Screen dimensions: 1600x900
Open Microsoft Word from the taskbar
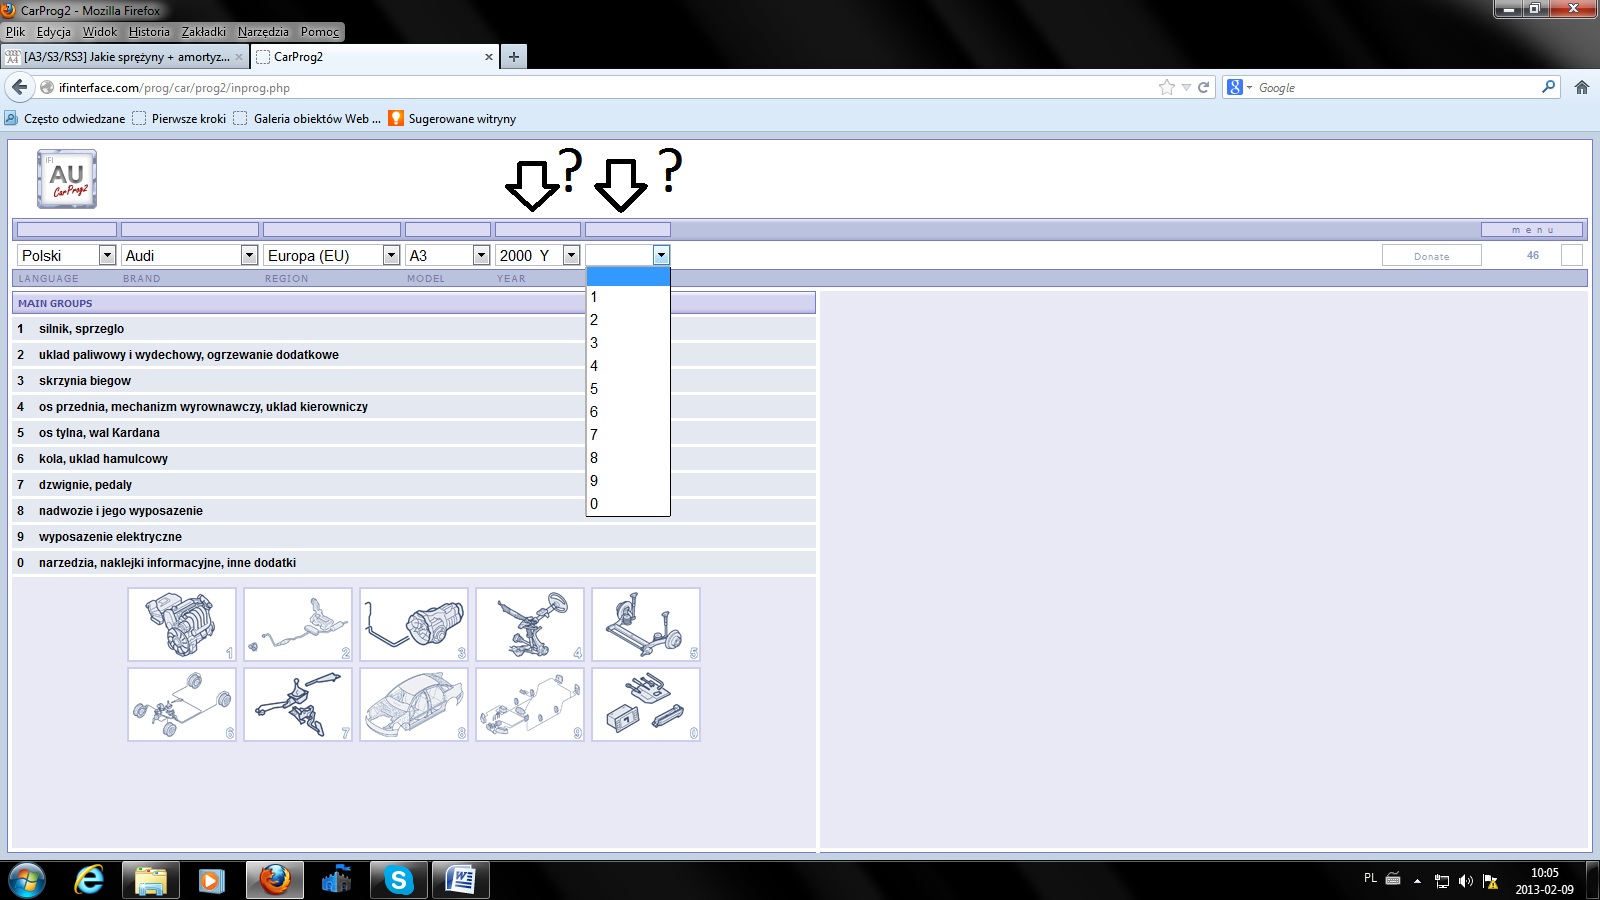(x=460, y=880)
